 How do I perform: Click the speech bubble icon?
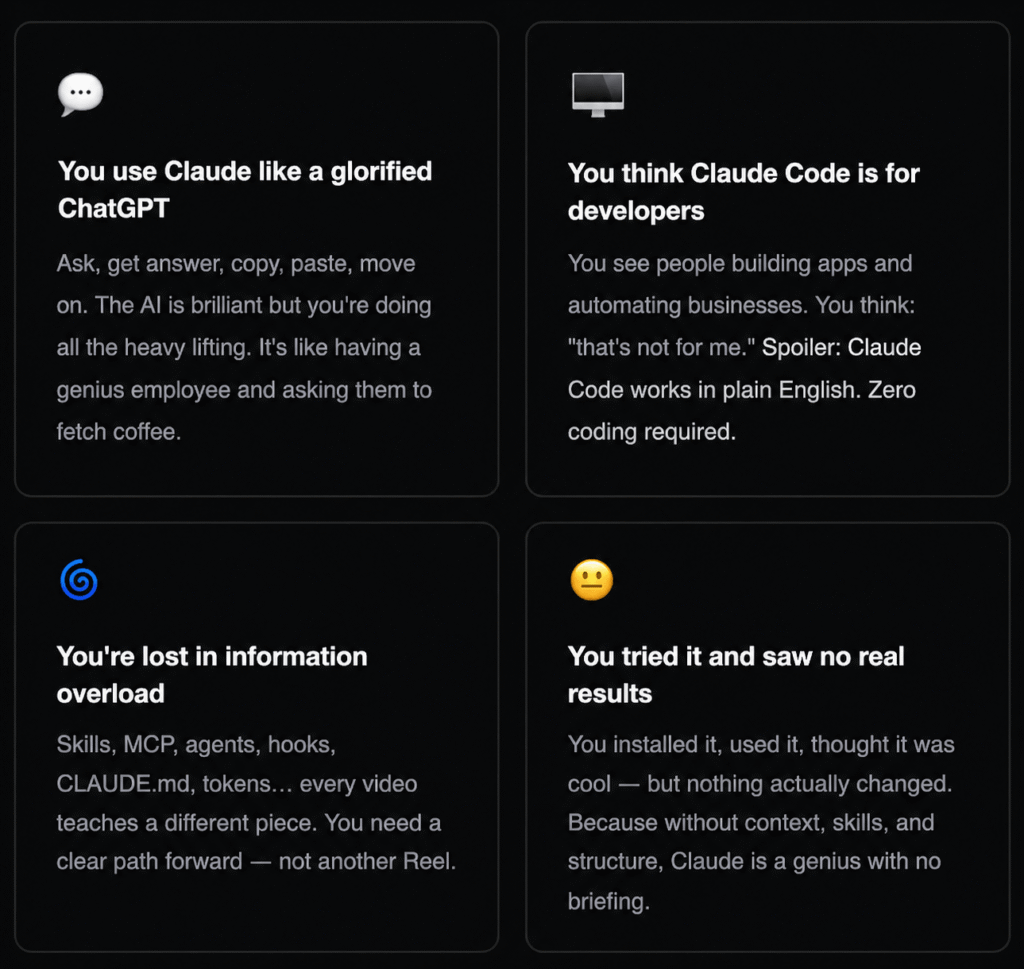pyautogui.click(x=81, y=95)
